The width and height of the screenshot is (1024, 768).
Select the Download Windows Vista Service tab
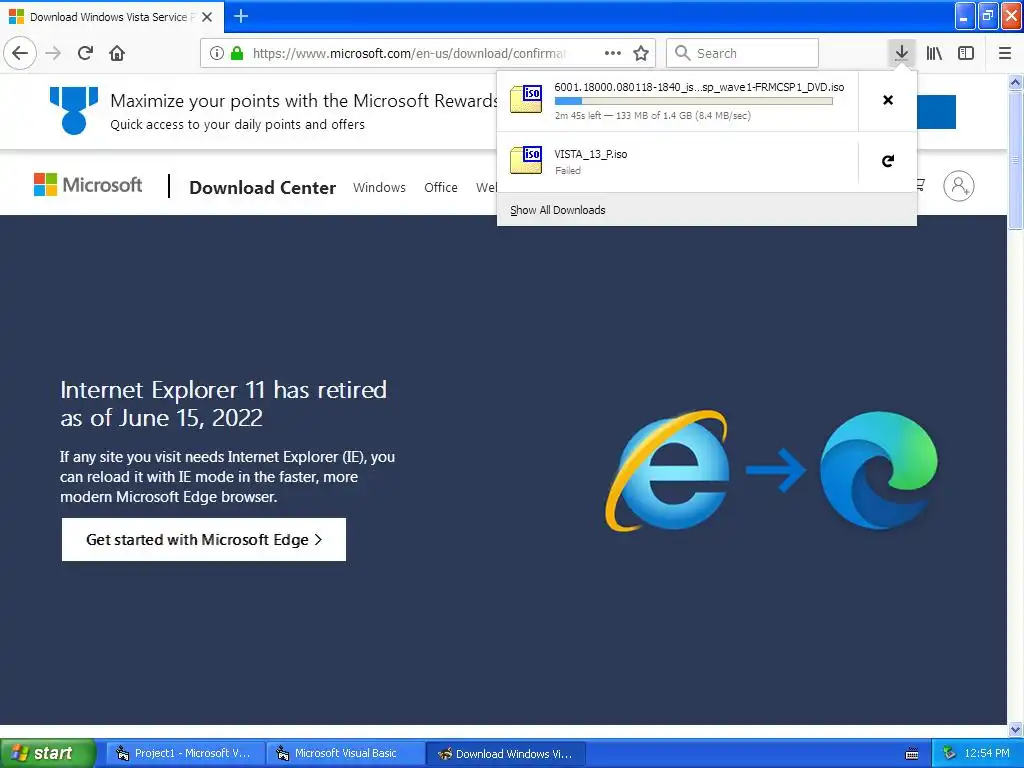click(112, 17)
